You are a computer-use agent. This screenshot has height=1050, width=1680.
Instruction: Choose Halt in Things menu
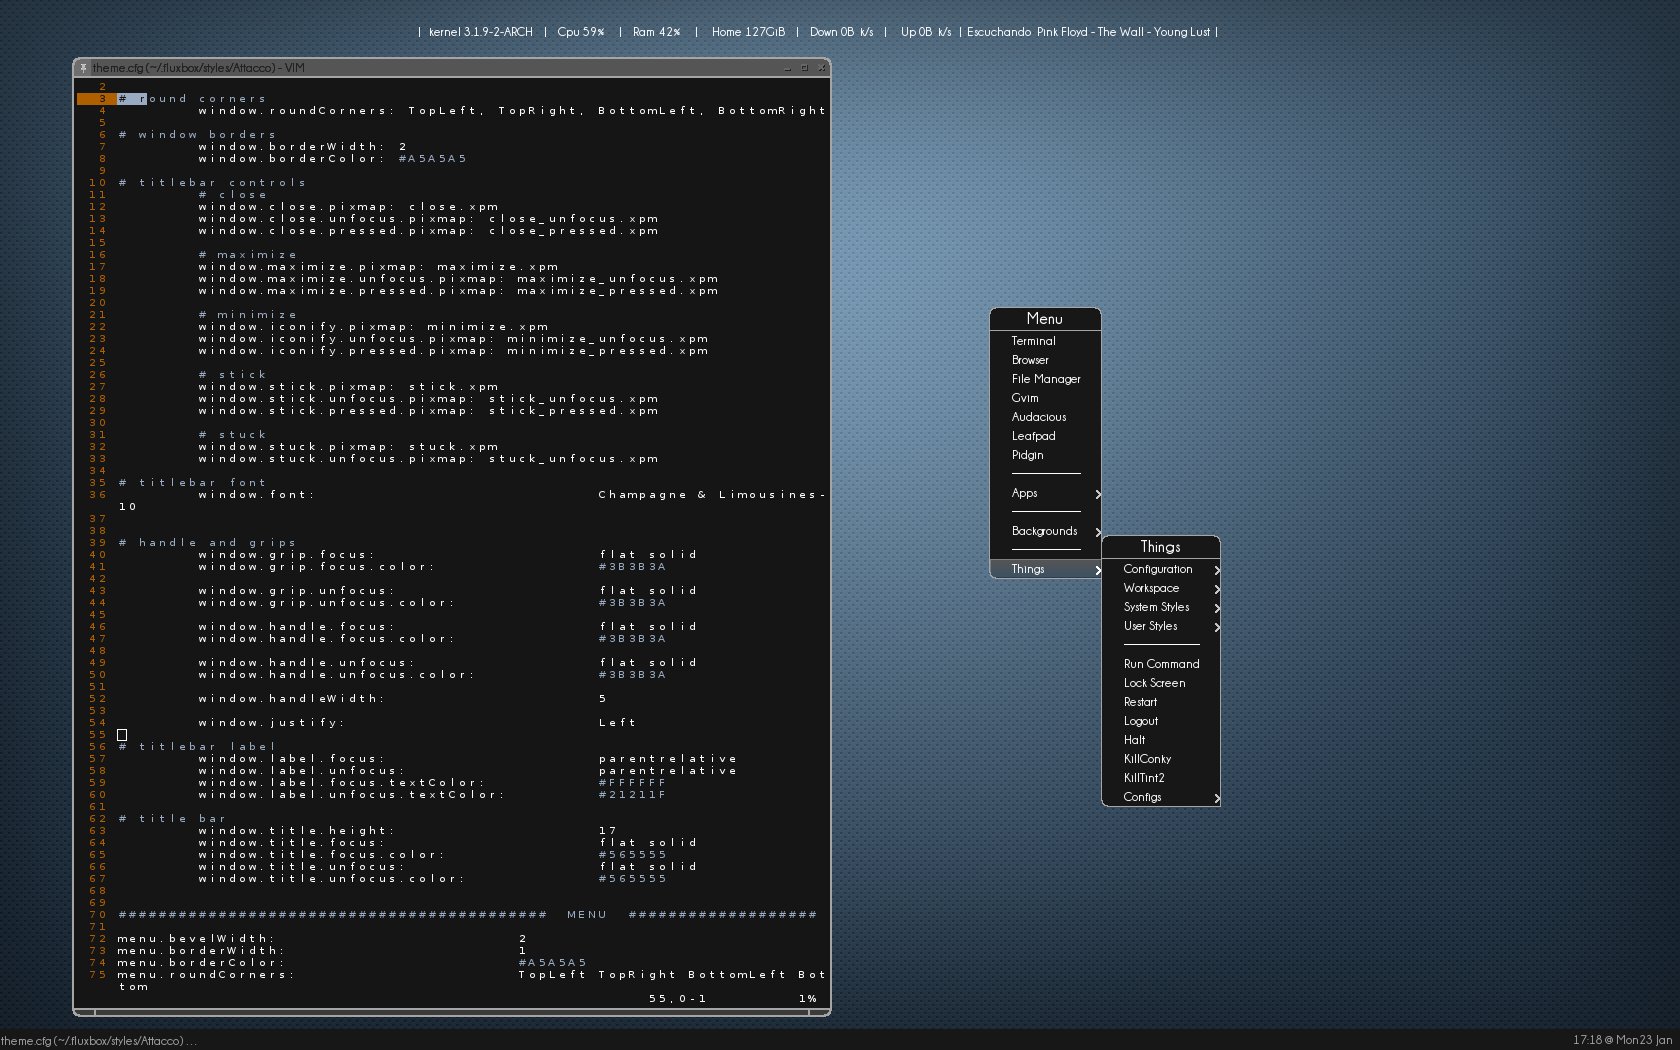click(1161, 740)
